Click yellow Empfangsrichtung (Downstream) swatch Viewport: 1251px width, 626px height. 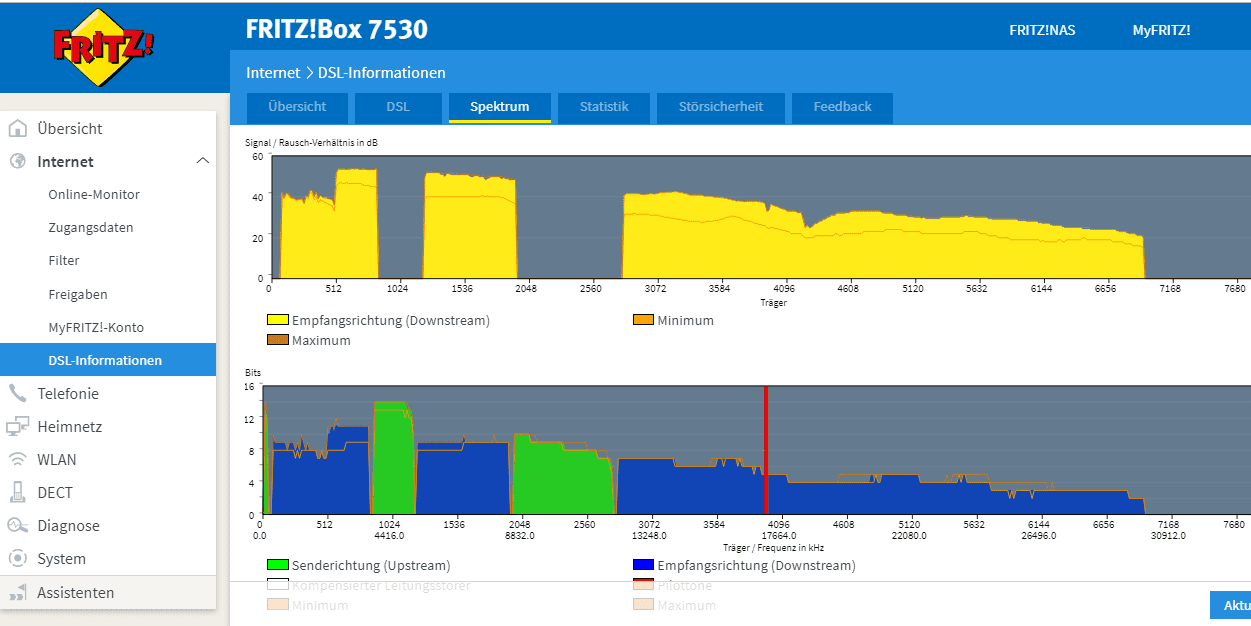point(277,321)
